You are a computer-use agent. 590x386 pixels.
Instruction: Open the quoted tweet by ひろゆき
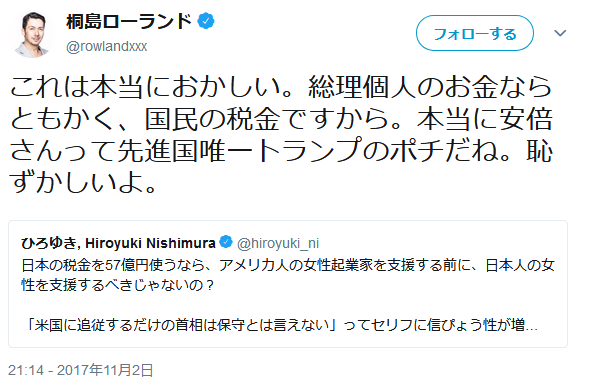pyautogui.click(x=288, y=284)
